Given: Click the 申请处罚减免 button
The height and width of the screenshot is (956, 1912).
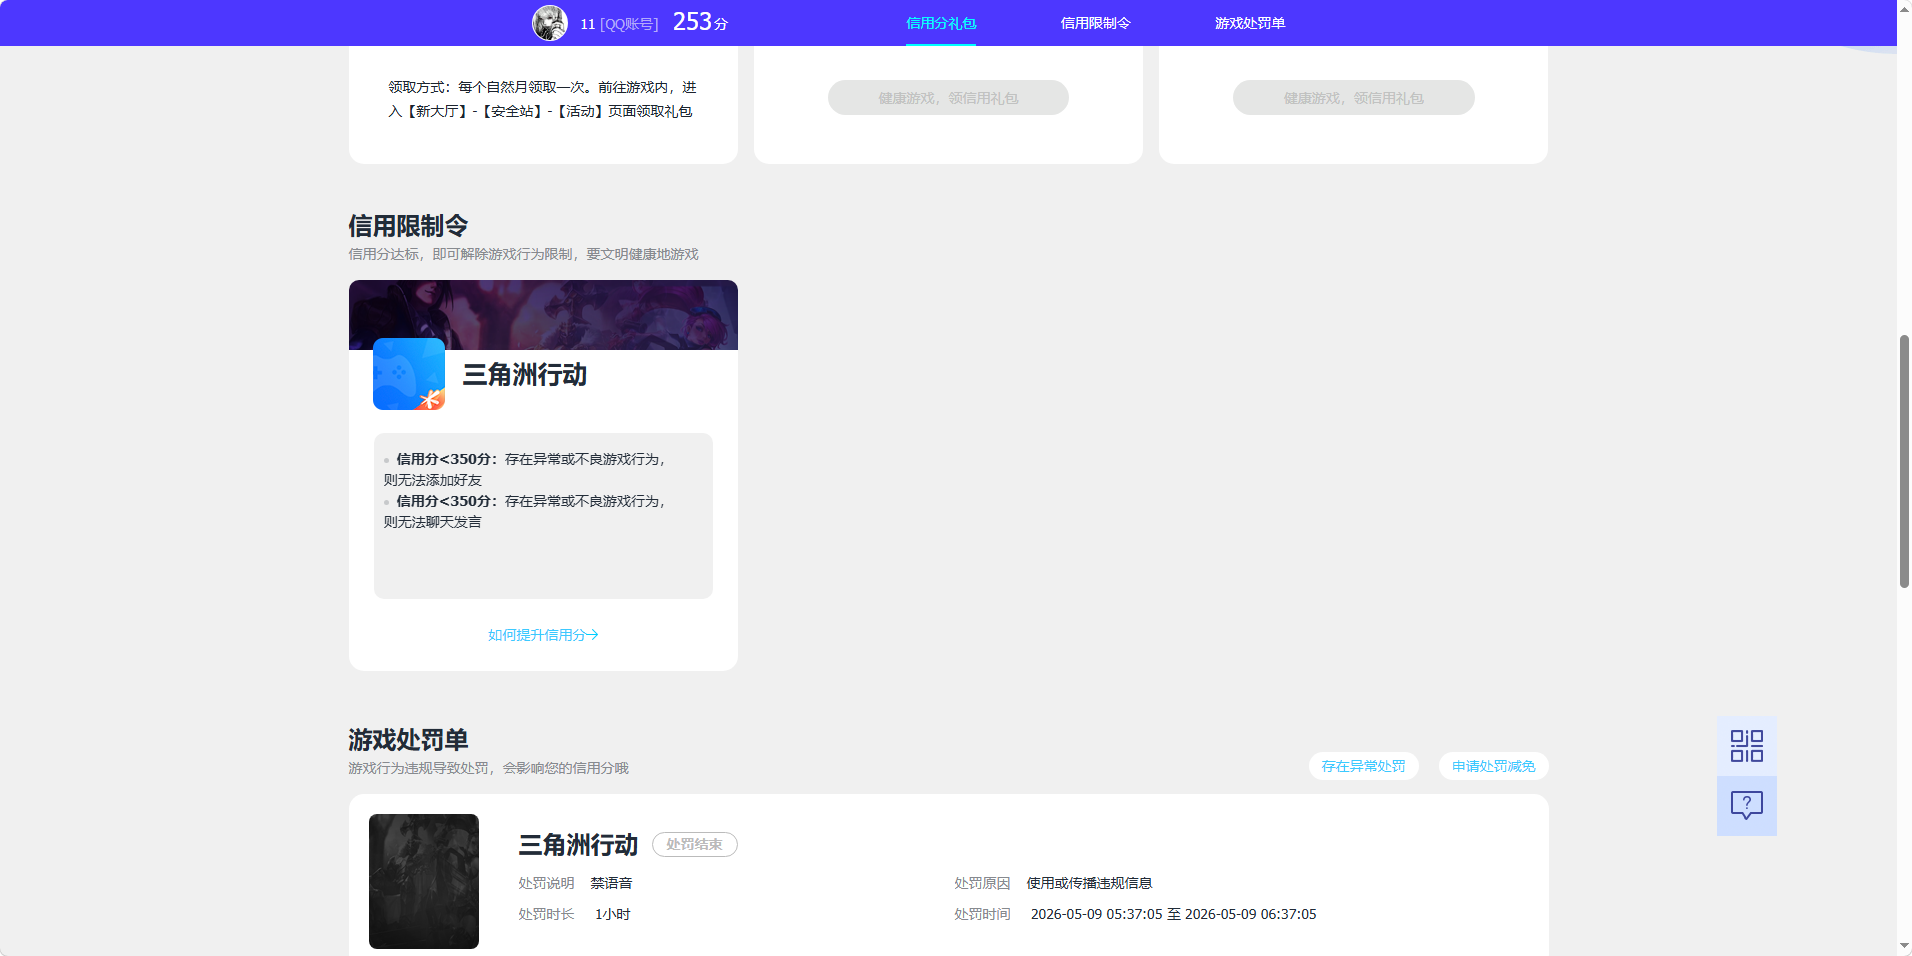Looking at the screenshot, I should [x=1493, y=766].
